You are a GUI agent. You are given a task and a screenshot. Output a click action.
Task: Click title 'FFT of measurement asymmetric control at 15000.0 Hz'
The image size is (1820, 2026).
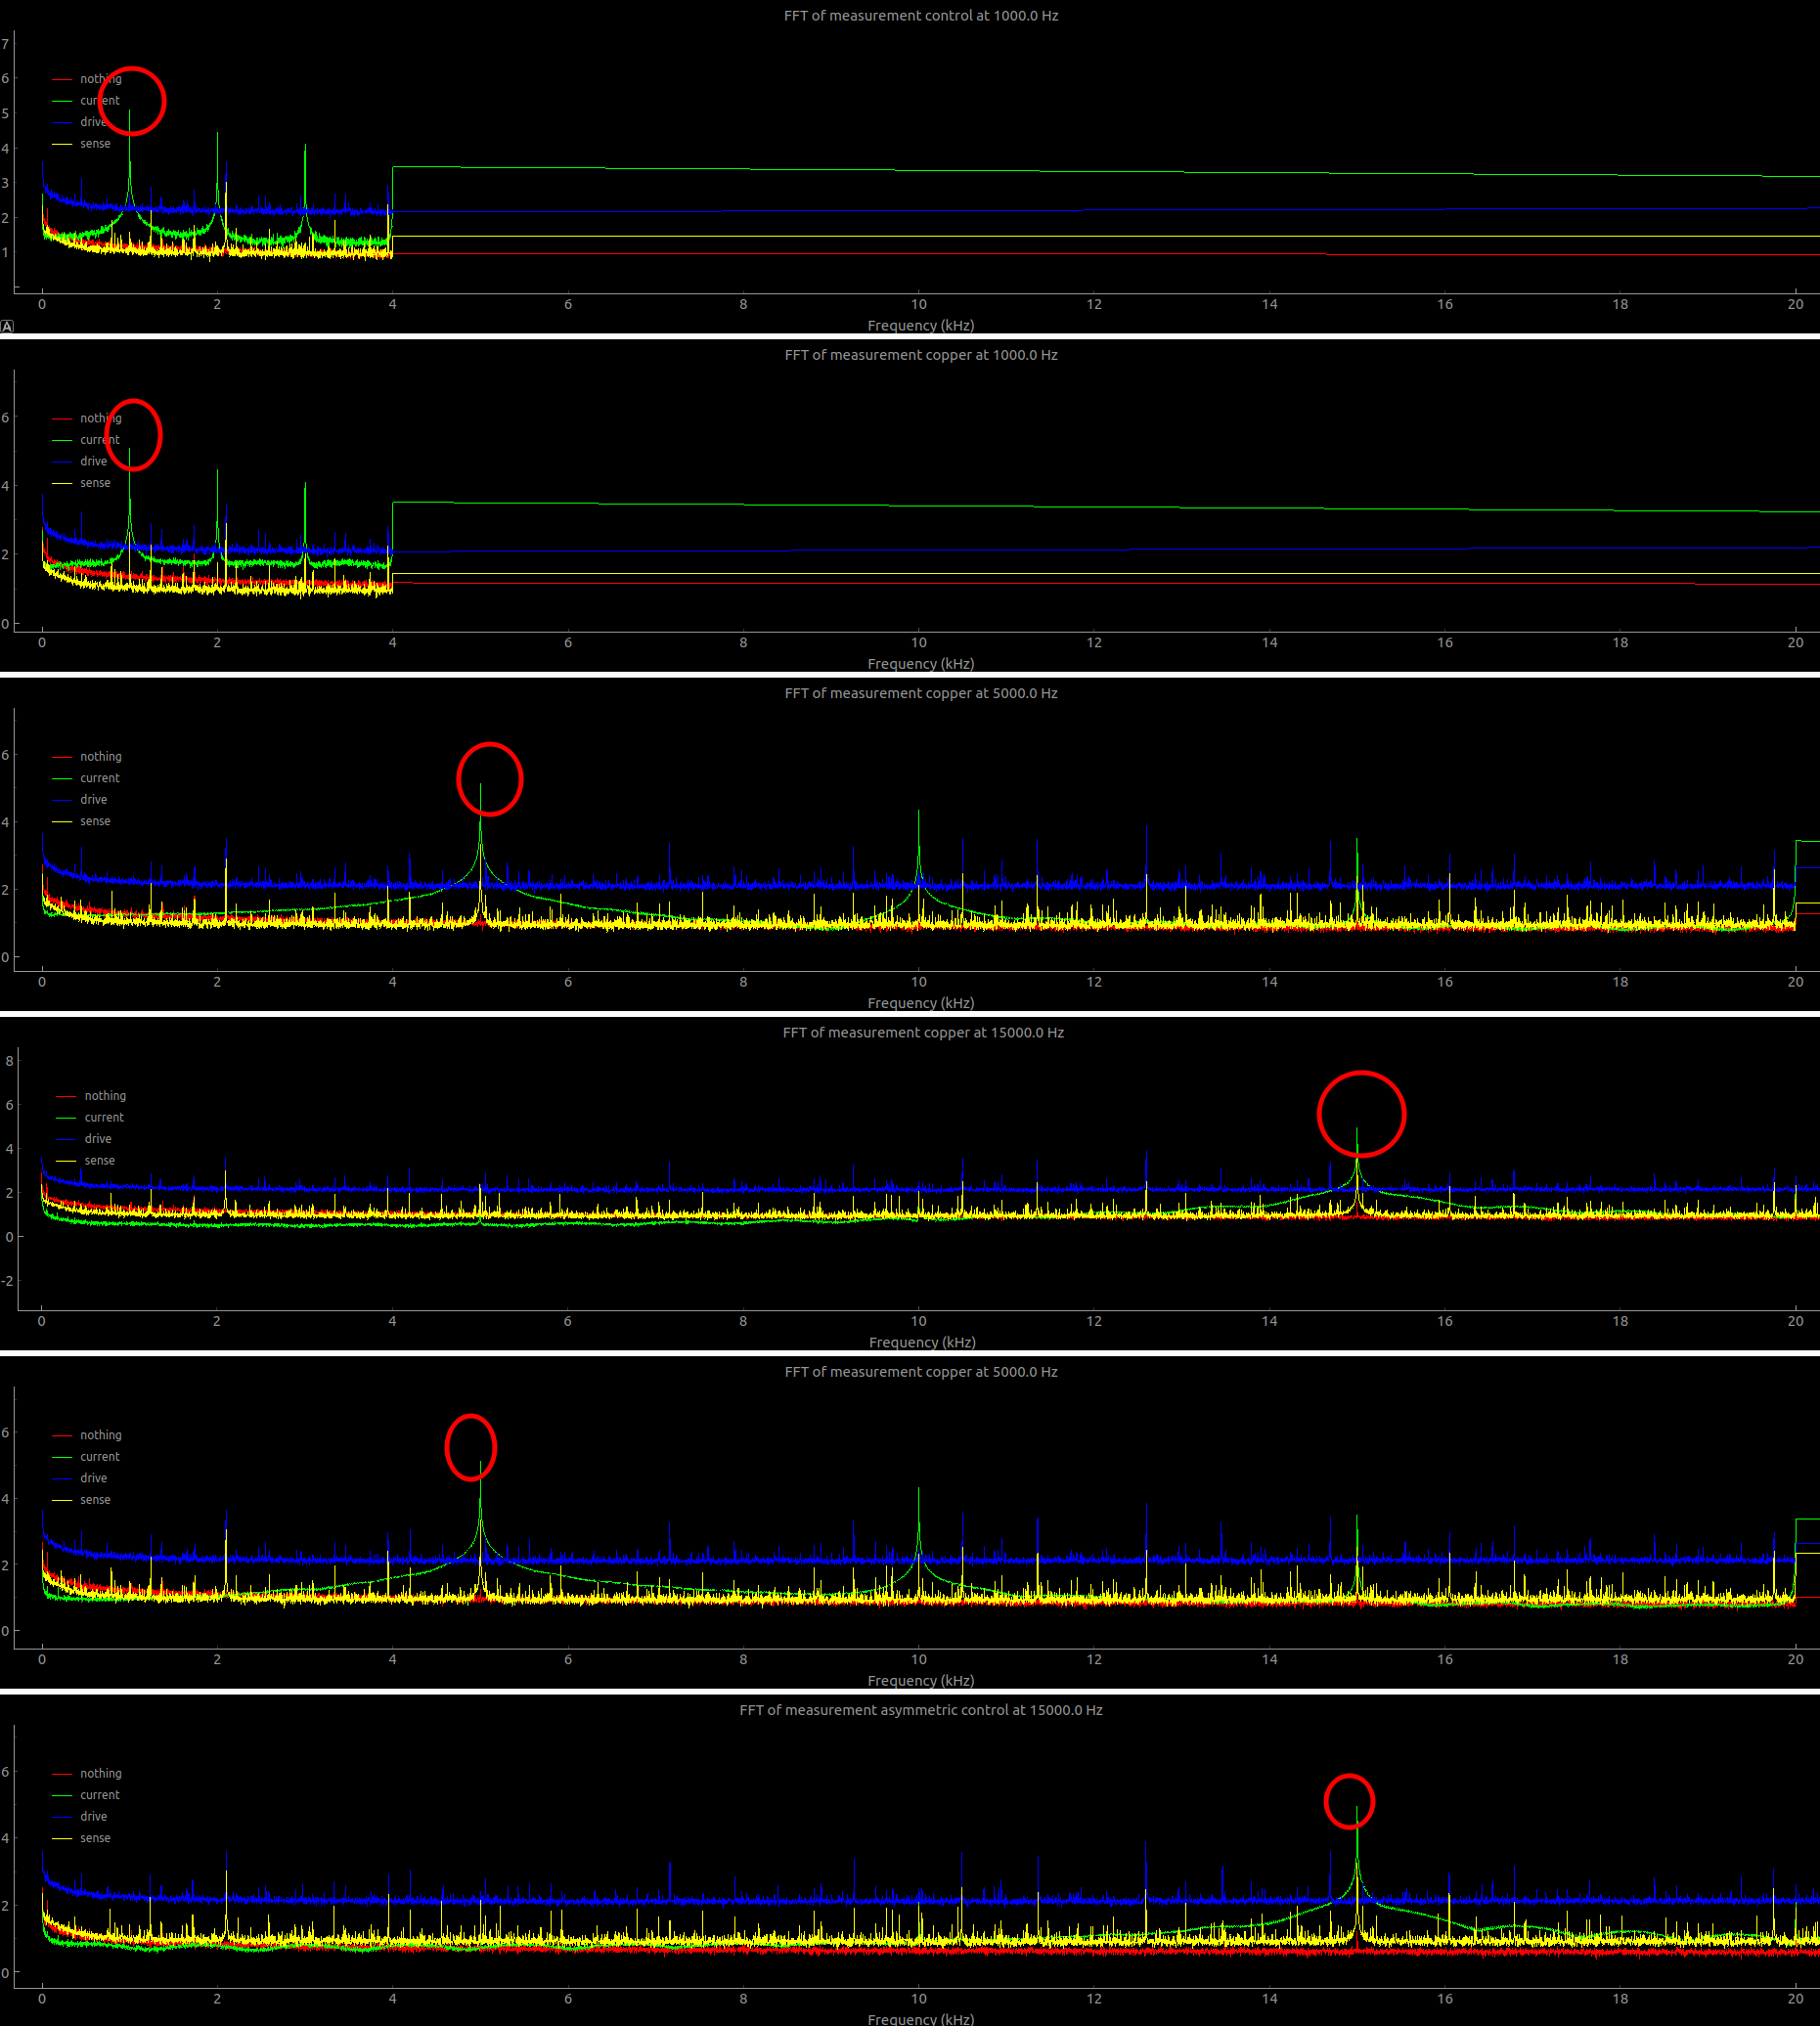(x=920, y=1710)
